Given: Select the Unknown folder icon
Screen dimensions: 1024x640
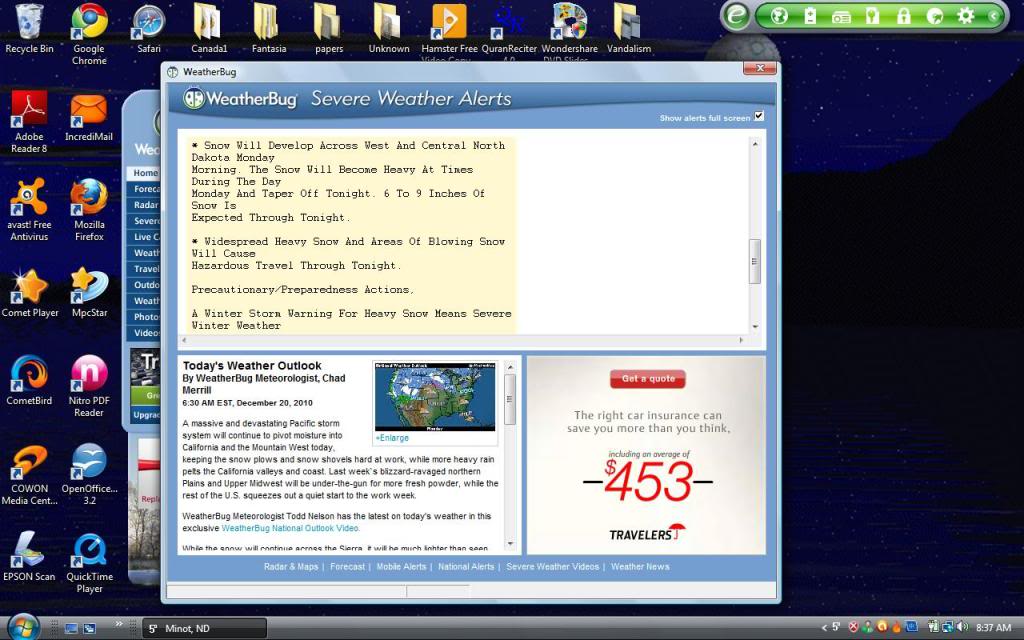Looking at the screenshot, I should click(389, 29).
